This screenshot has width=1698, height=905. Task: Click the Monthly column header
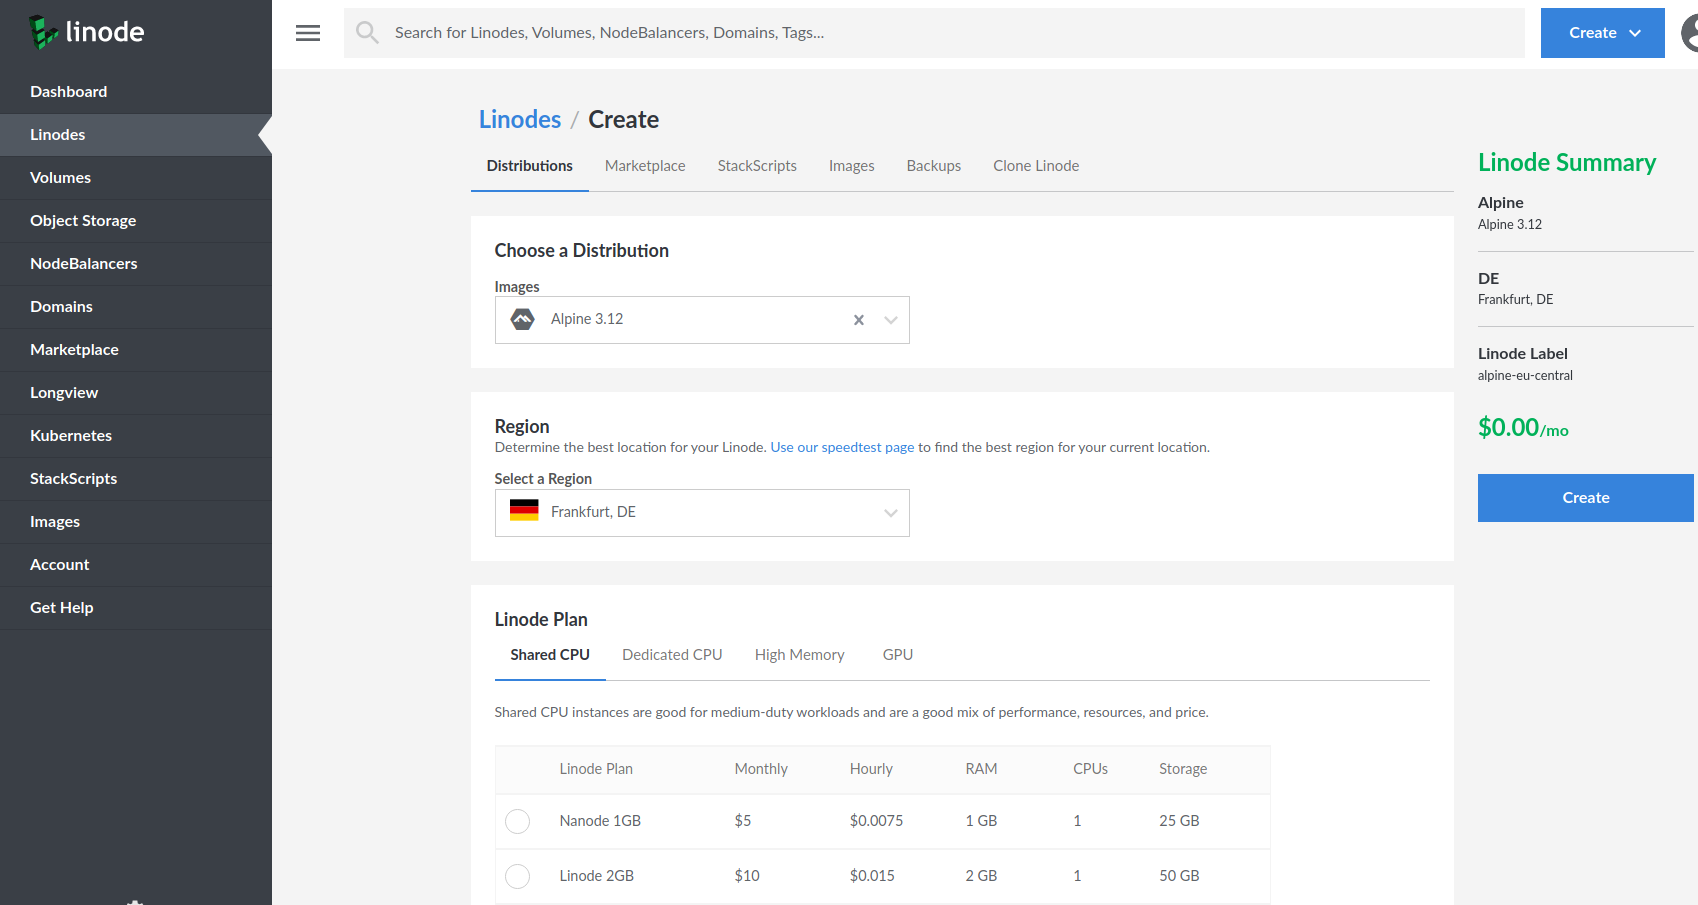tap(761, 769)
